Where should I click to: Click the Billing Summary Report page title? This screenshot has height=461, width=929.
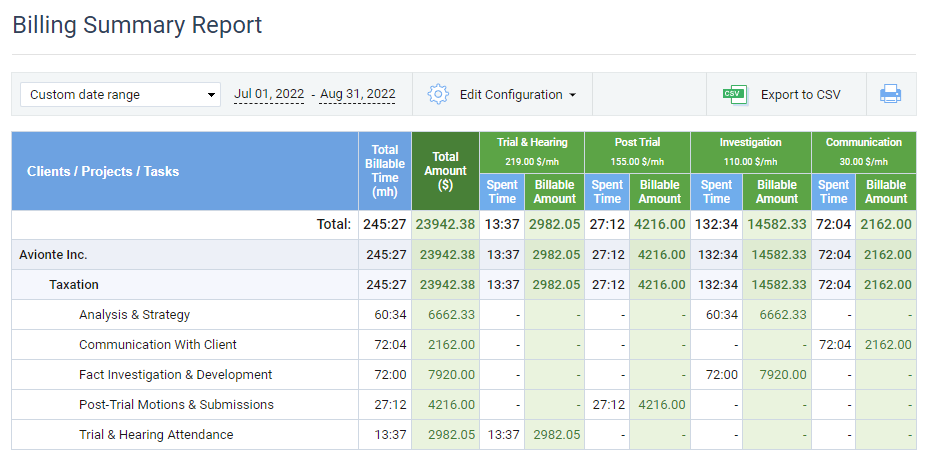pos(137,25)
